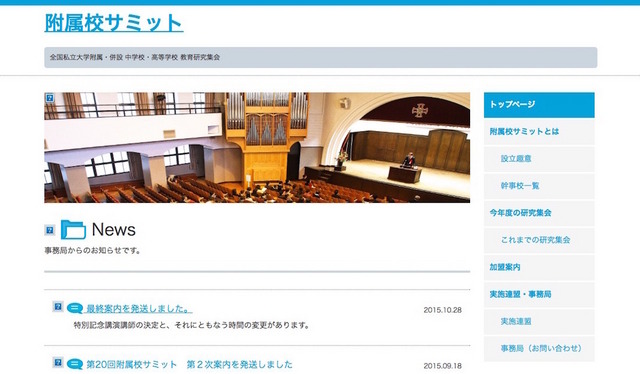Select これまでの研究集会 sidebar sub-item

coord(539,240)
